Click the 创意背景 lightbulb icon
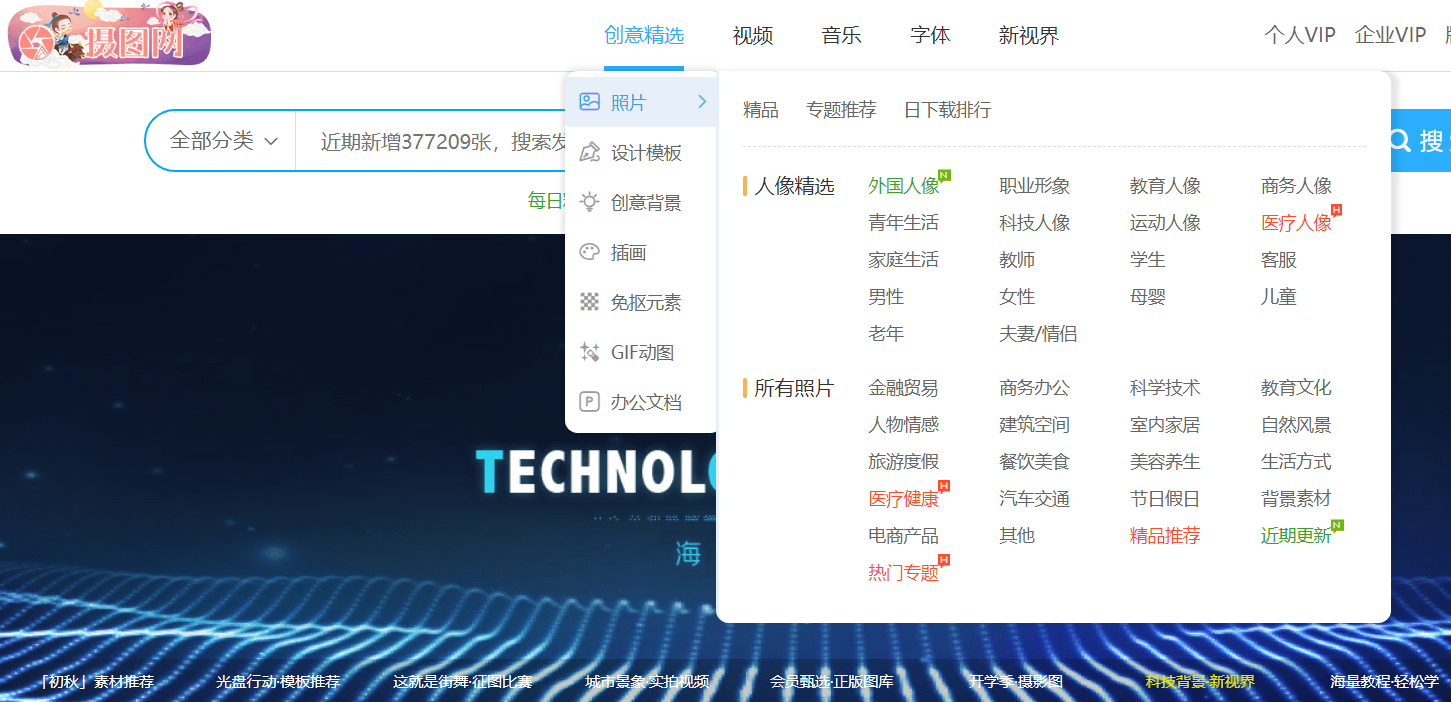 [590, 202]
